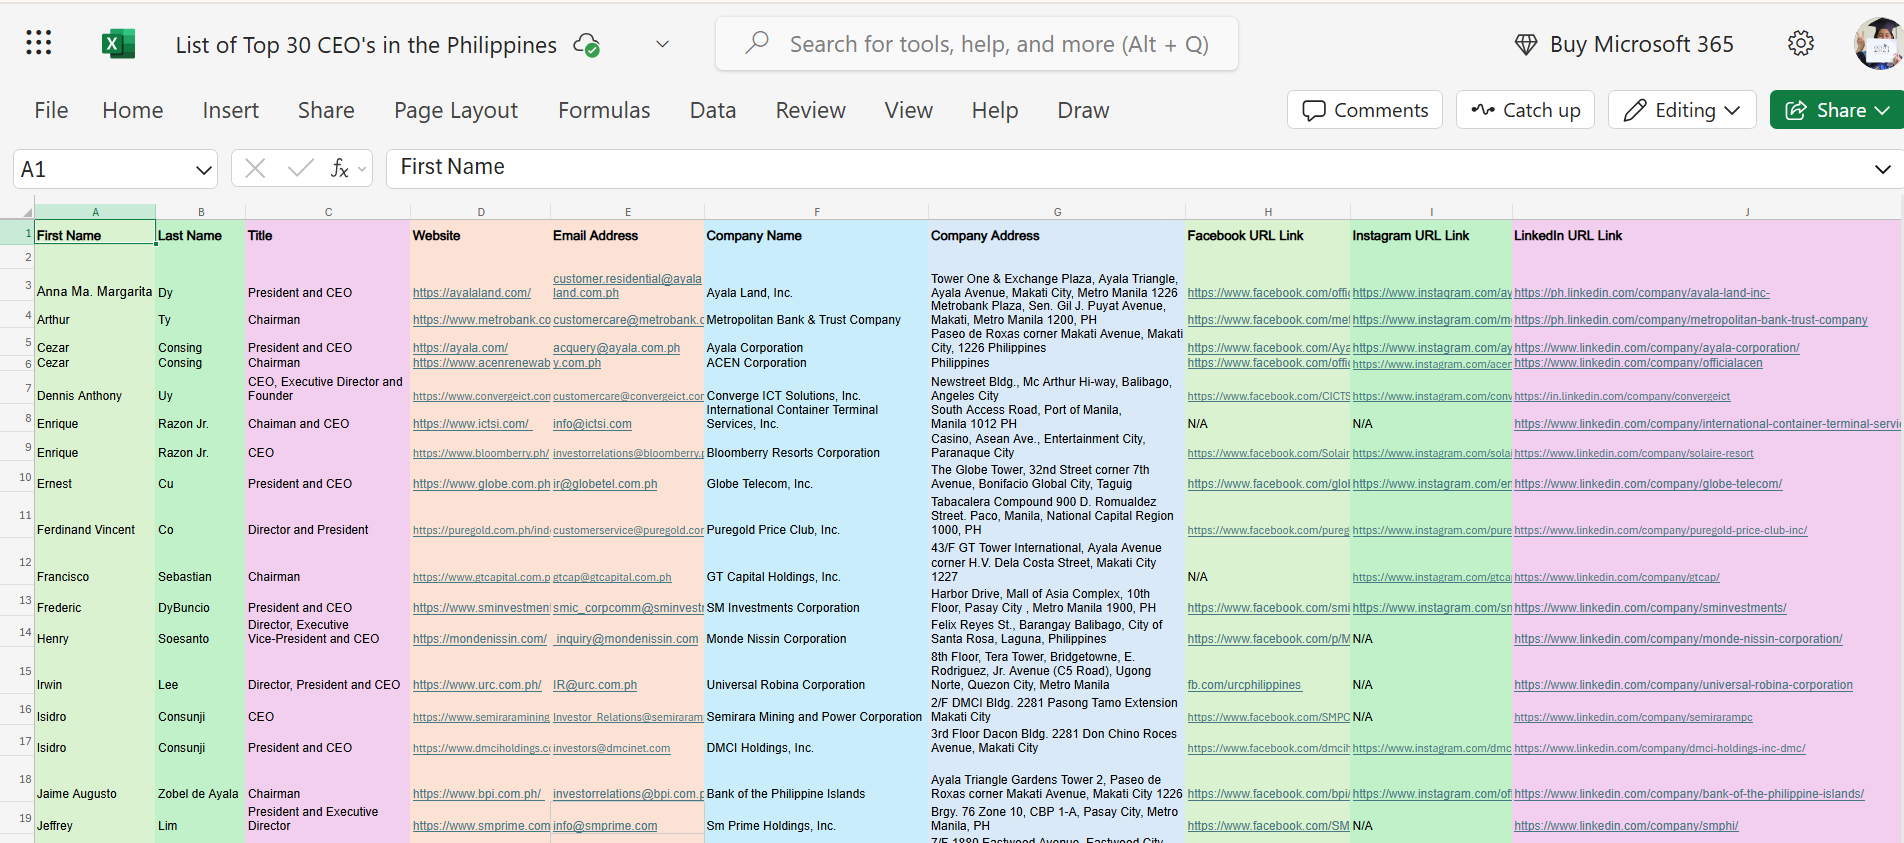Click the green Share button
This screenshot has width=1904, height=843.
click(x=1837, y=110)
